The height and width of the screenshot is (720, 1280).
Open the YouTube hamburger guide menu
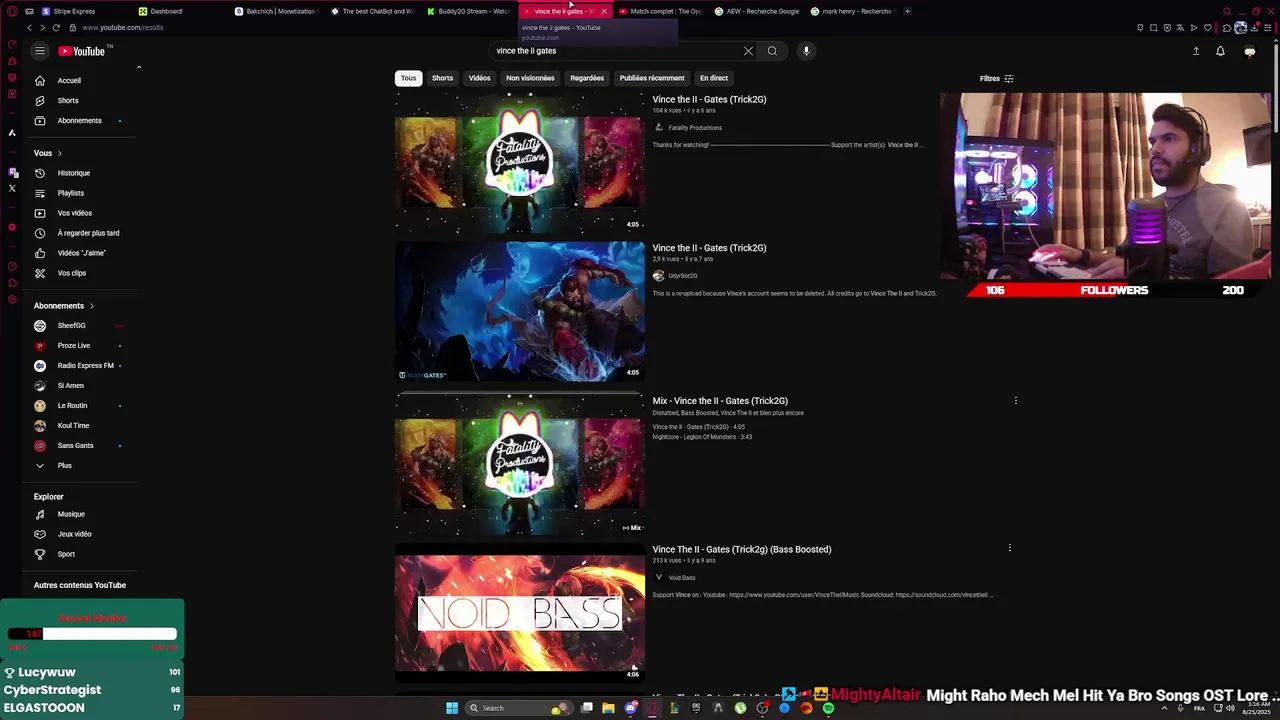tap(40, 51)
